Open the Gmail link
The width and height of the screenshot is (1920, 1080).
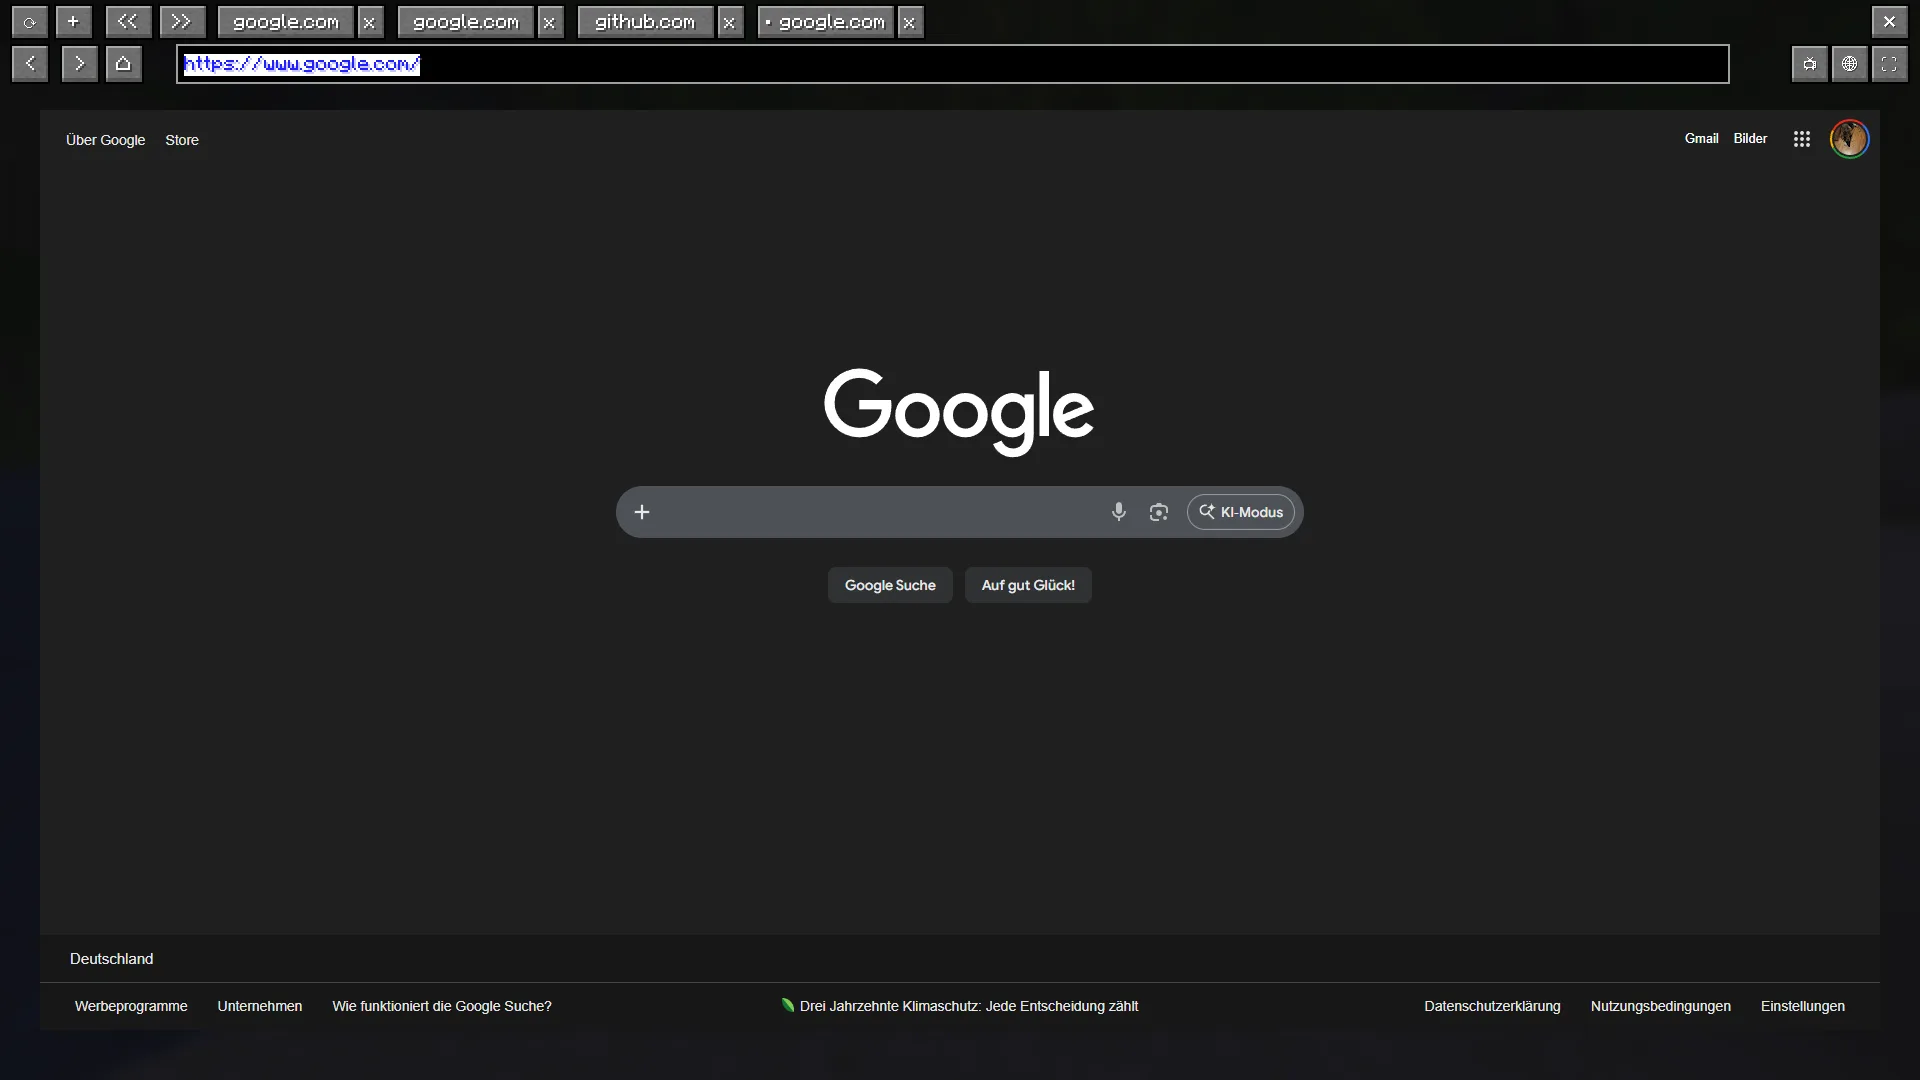(1701, 138)
